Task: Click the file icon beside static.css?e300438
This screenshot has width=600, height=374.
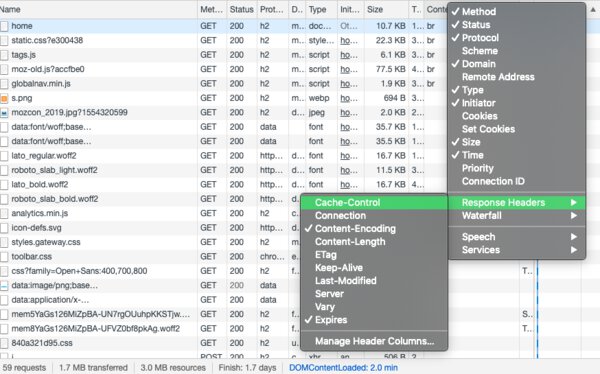Action: (x=4, y=41)
